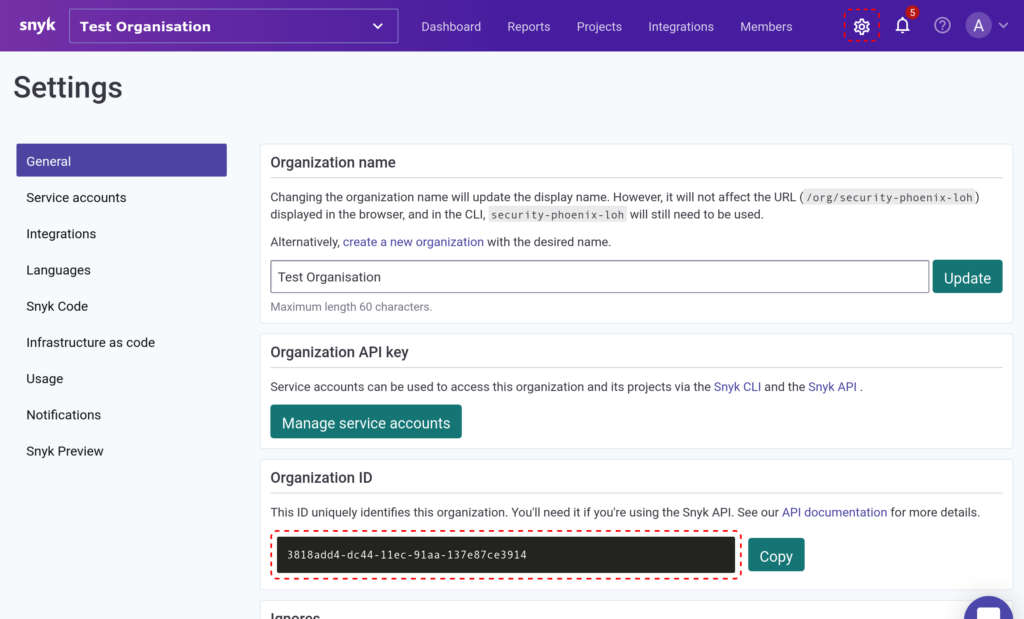Follow the create a new organization link
The width and height of the screenshot is (1024, 619).
click(x=413, y=242)
